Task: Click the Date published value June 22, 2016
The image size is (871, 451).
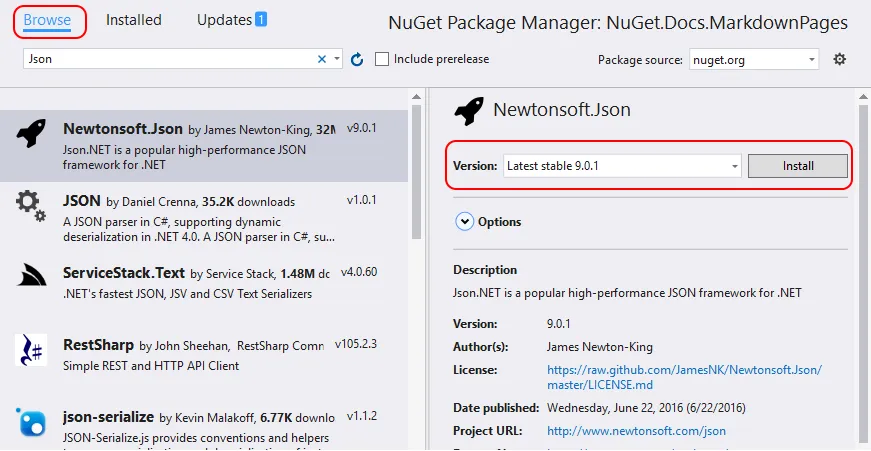Action: point(646,408)
